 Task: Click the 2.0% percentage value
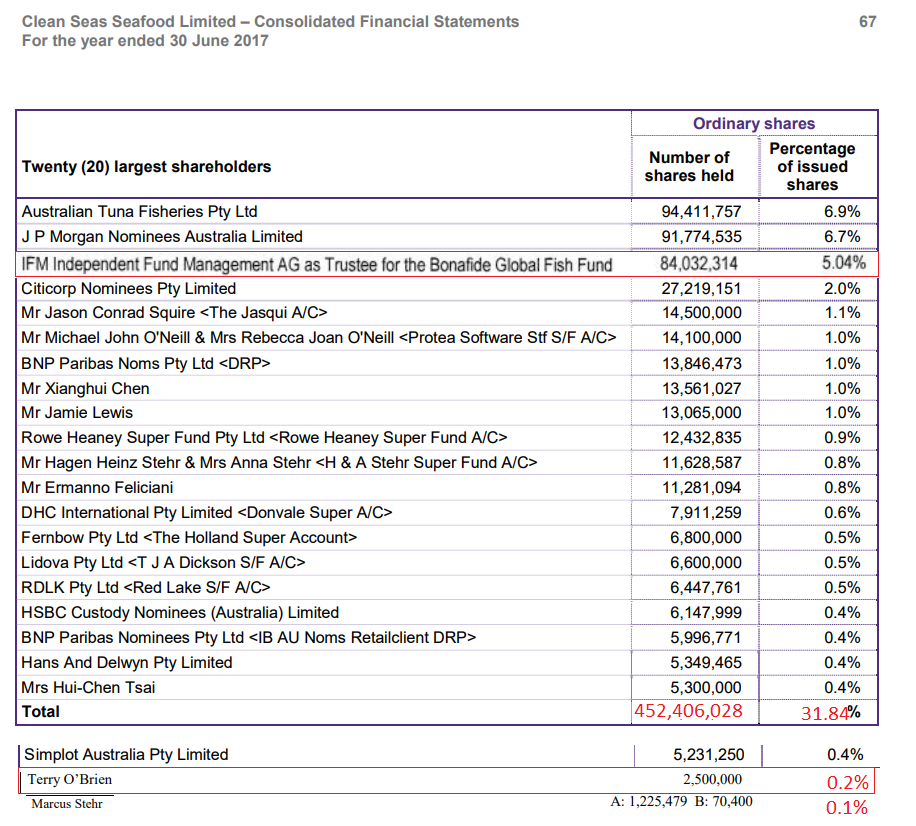click(x=842, y=289)
